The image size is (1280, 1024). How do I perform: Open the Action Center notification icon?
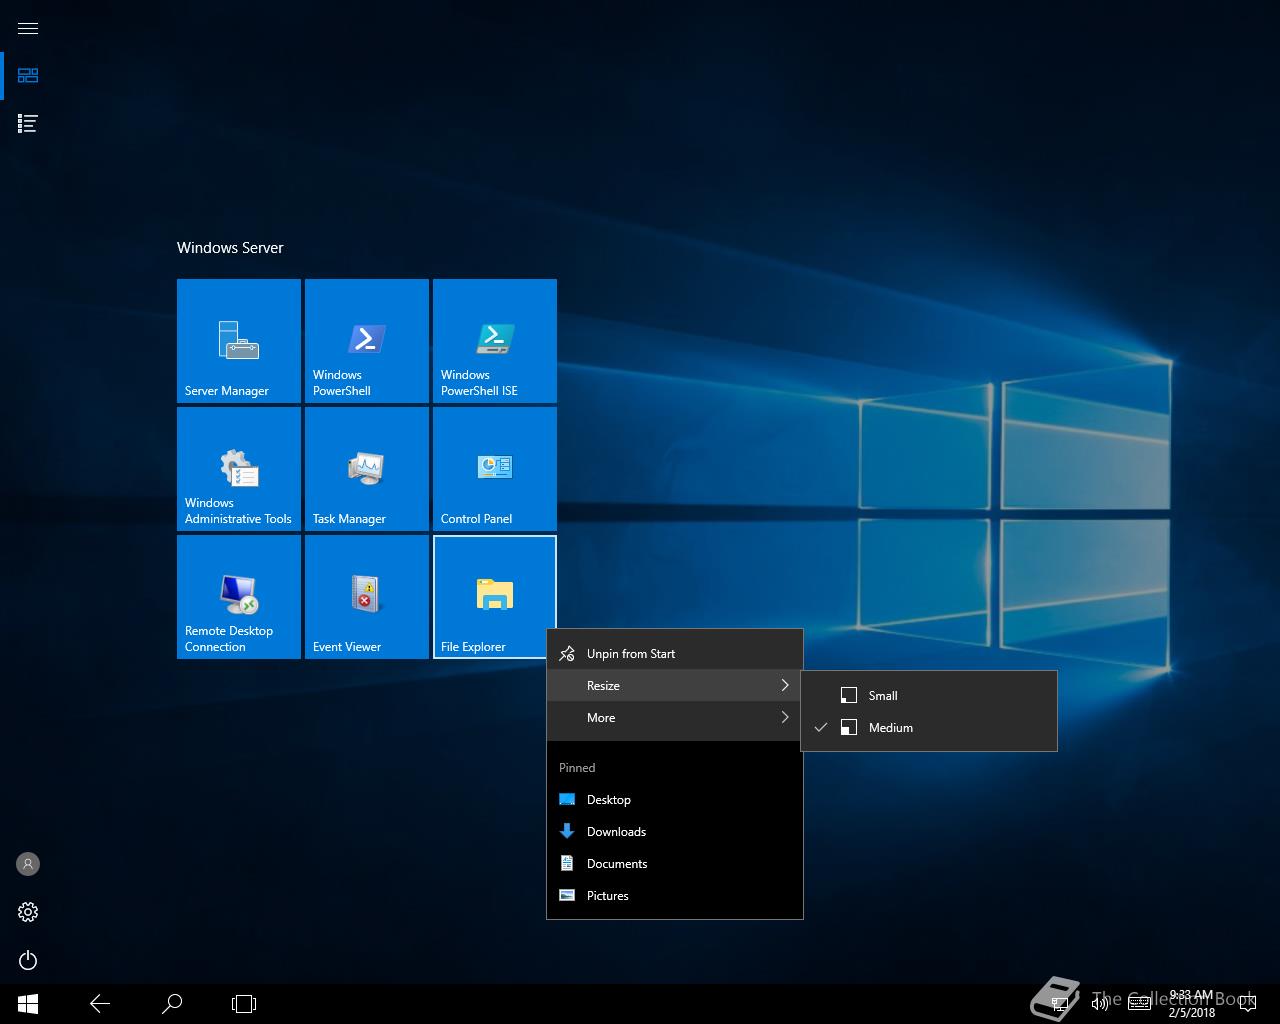1248,1004
